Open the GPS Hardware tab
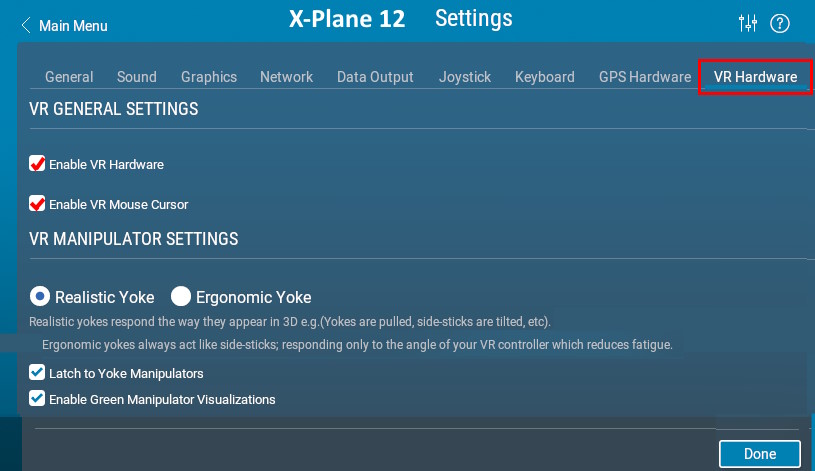815x471 pixels. (x=645, y=77)
